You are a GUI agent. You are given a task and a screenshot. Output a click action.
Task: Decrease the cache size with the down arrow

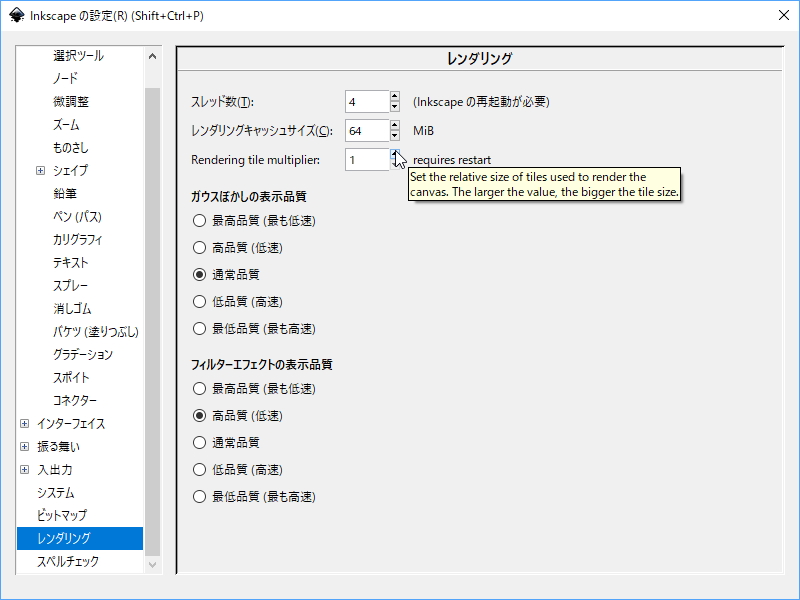click(394, 136)
